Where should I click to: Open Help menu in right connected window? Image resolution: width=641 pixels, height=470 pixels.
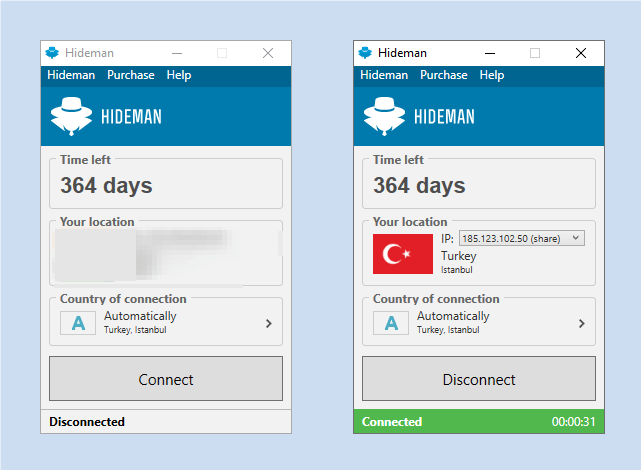(492, 75)
